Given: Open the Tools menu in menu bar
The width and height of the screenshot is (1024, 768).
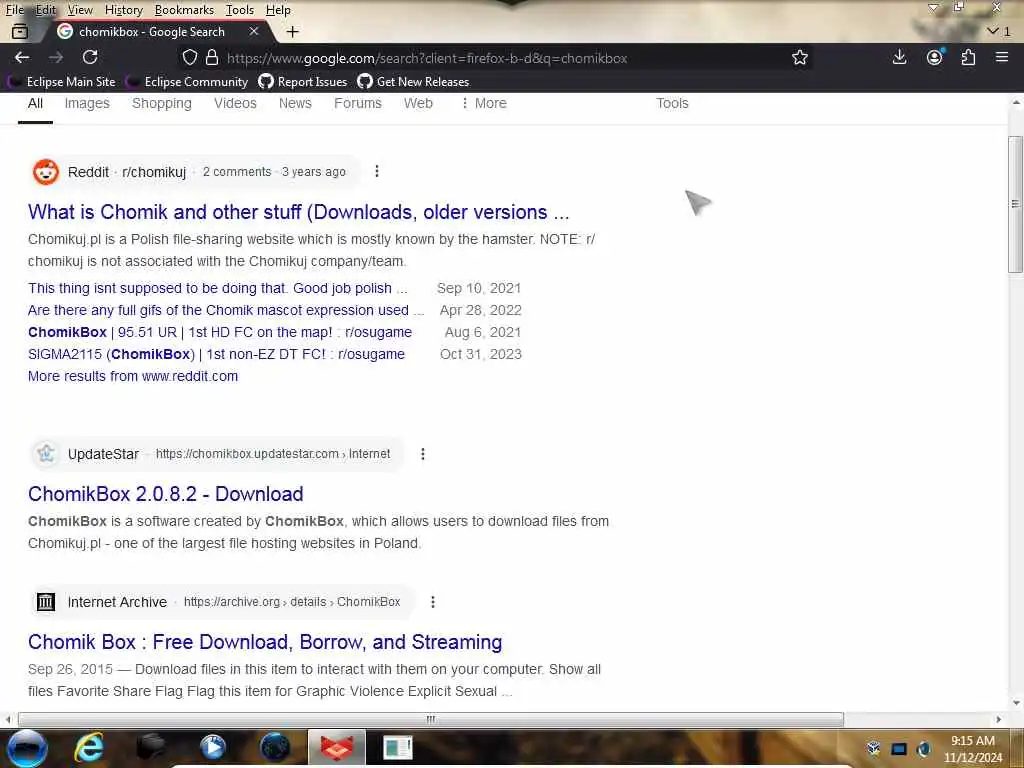Looking at the screenshot, I should 240,10.
